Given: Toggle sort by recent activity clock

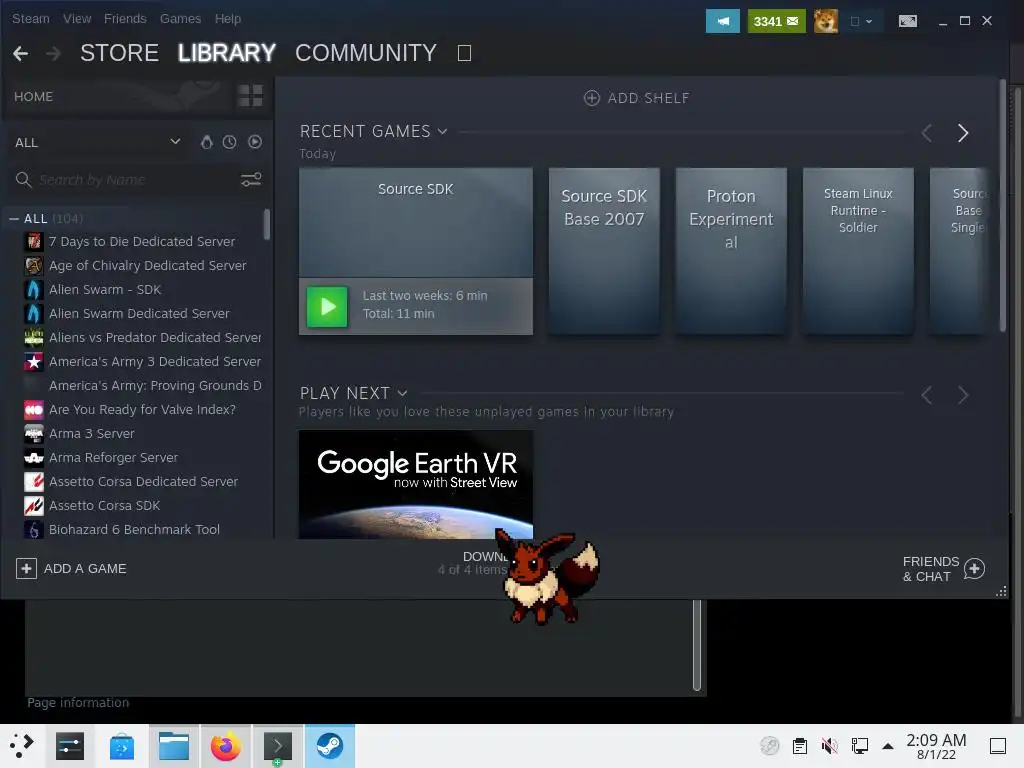Looking at the screenshot, I should click(x=229, y=142).
